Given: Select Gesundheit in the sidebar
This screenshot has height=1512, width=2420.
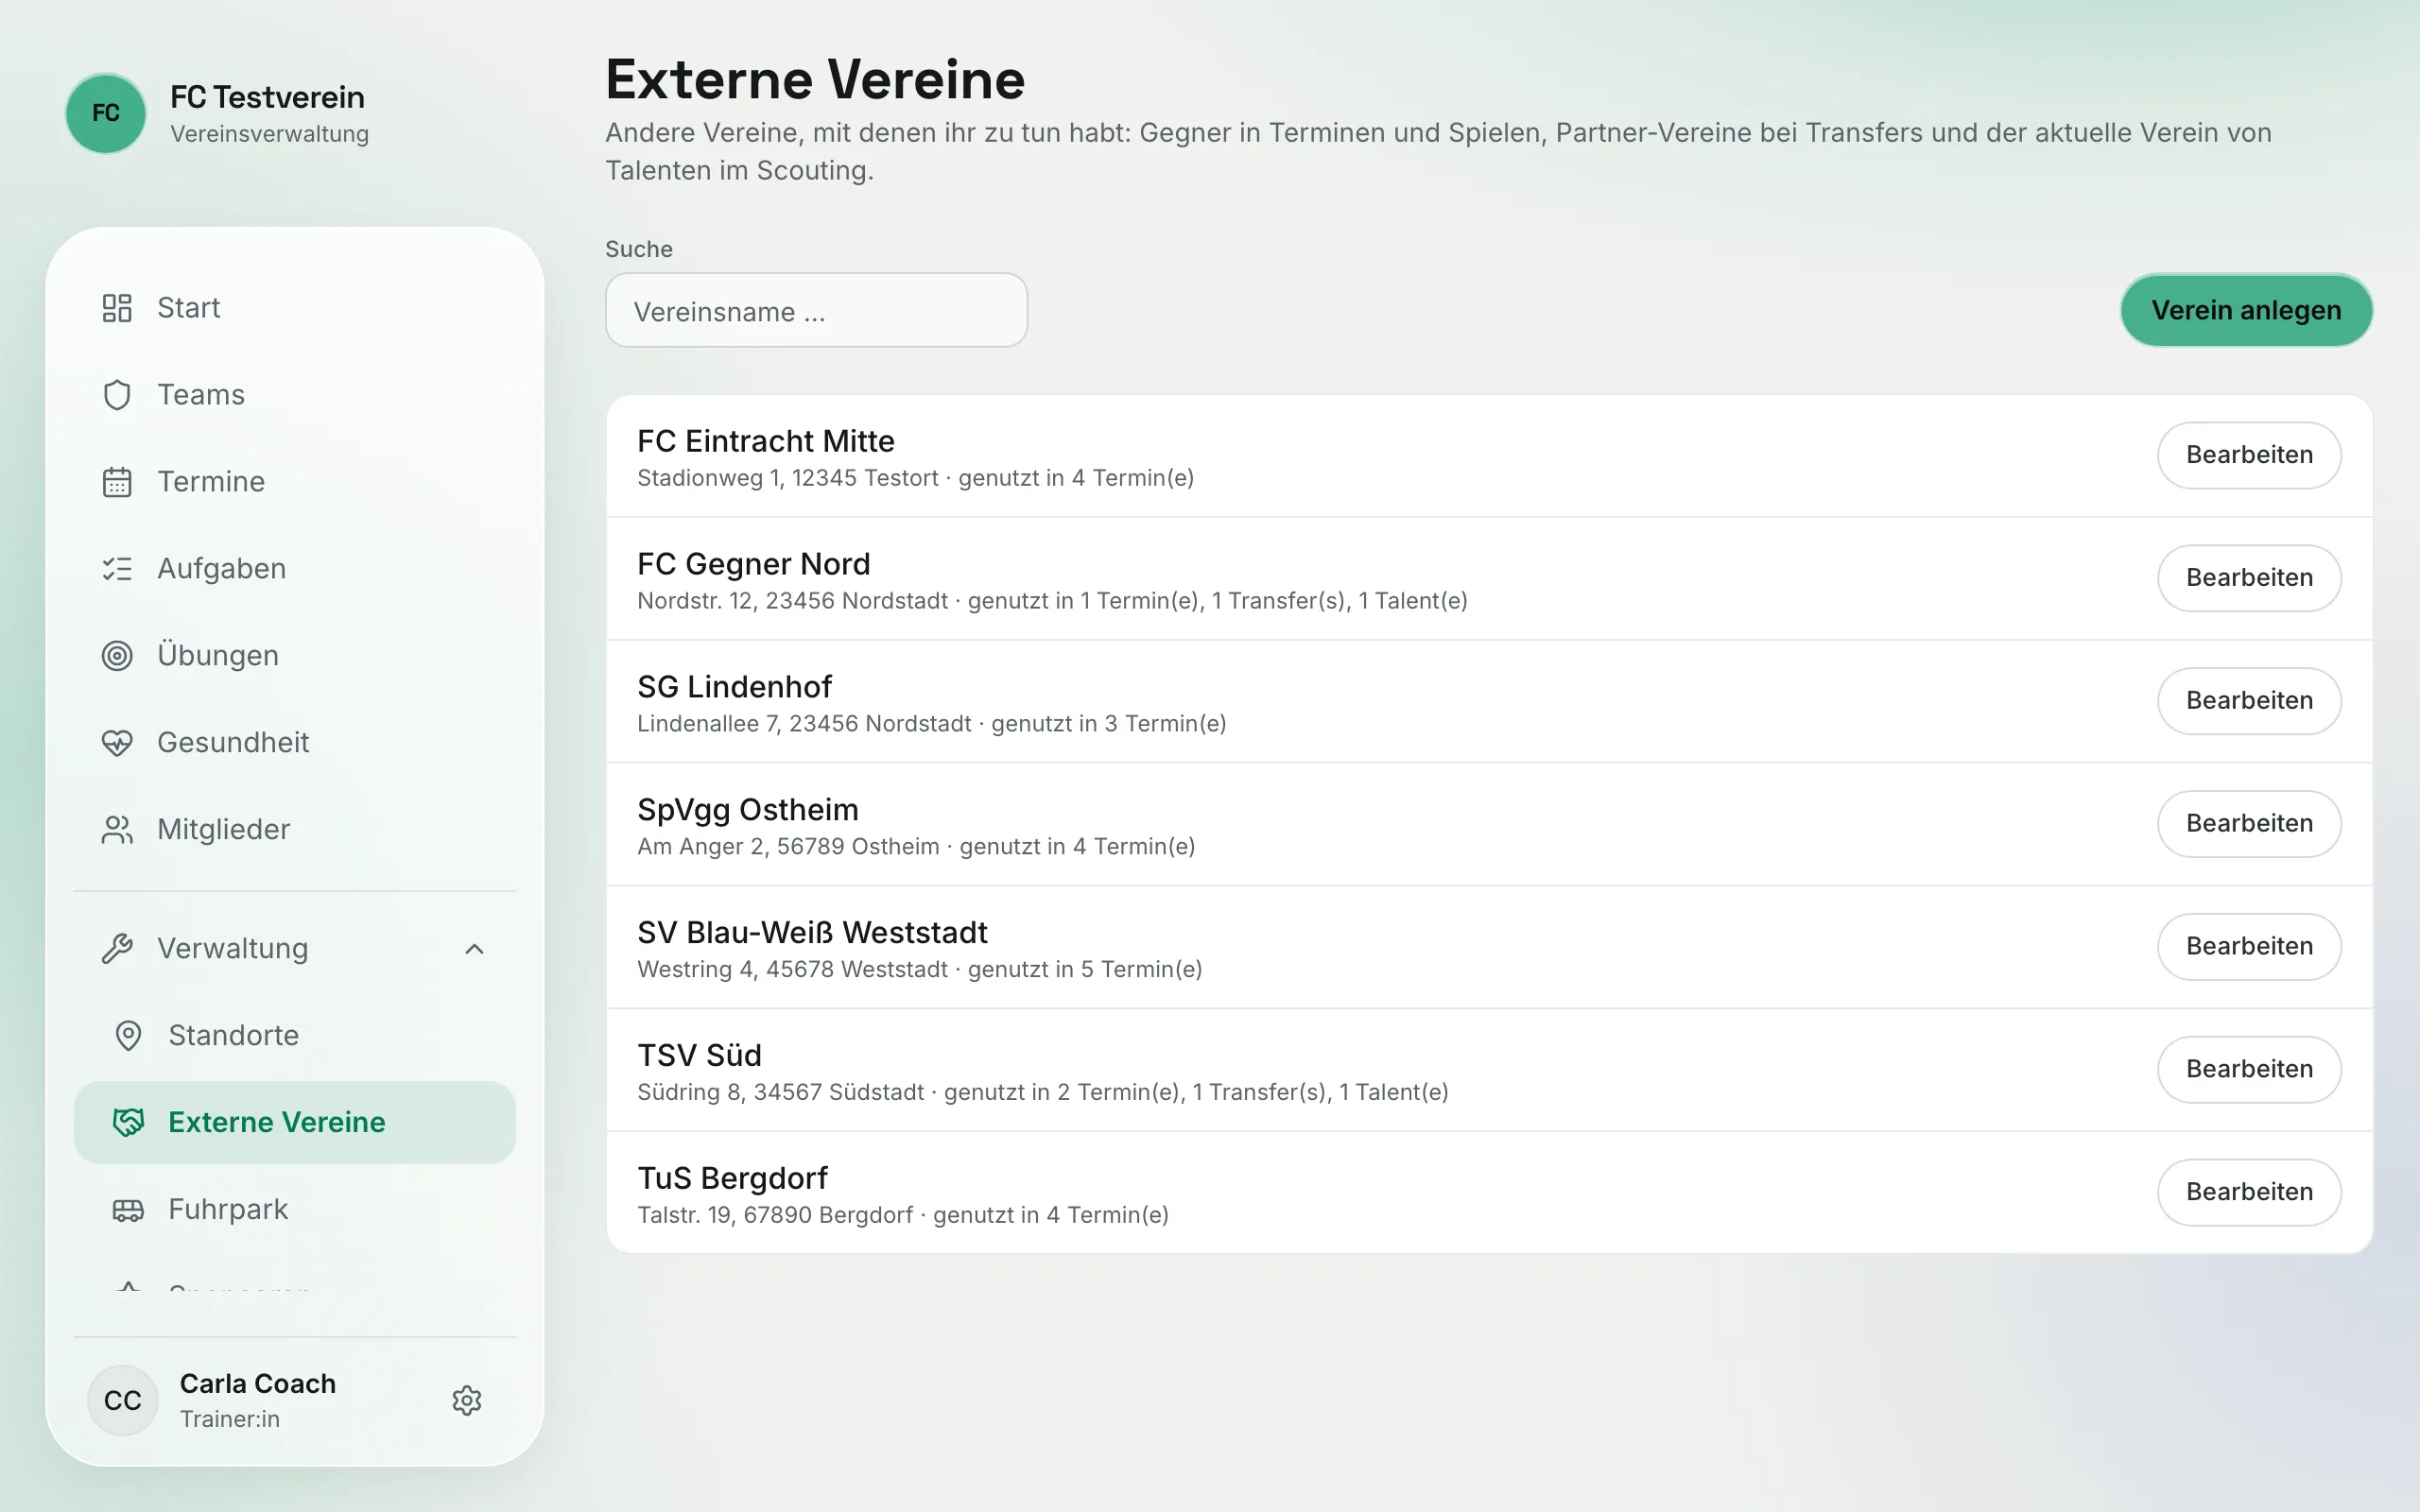Looking at the screenshot, I should [x=295, y=743].
